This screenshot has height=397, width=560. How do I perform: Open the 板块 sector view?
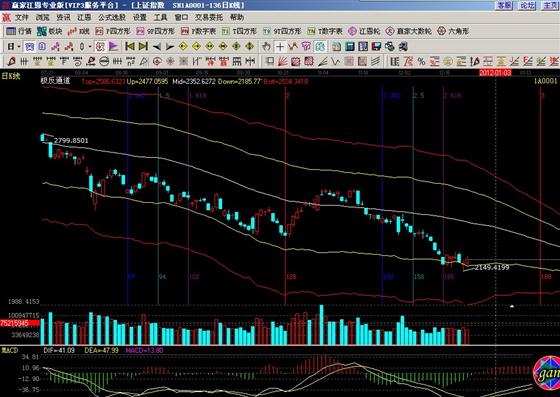coord(50,31)
